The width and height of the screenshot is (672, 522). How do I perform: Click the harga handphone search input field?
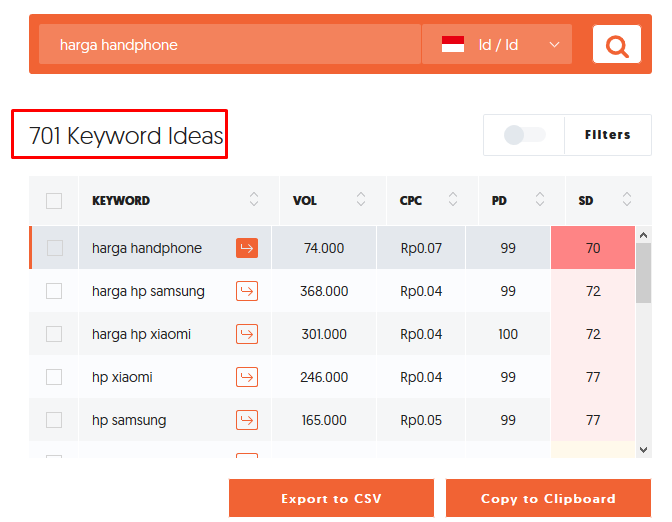(230, 45)
